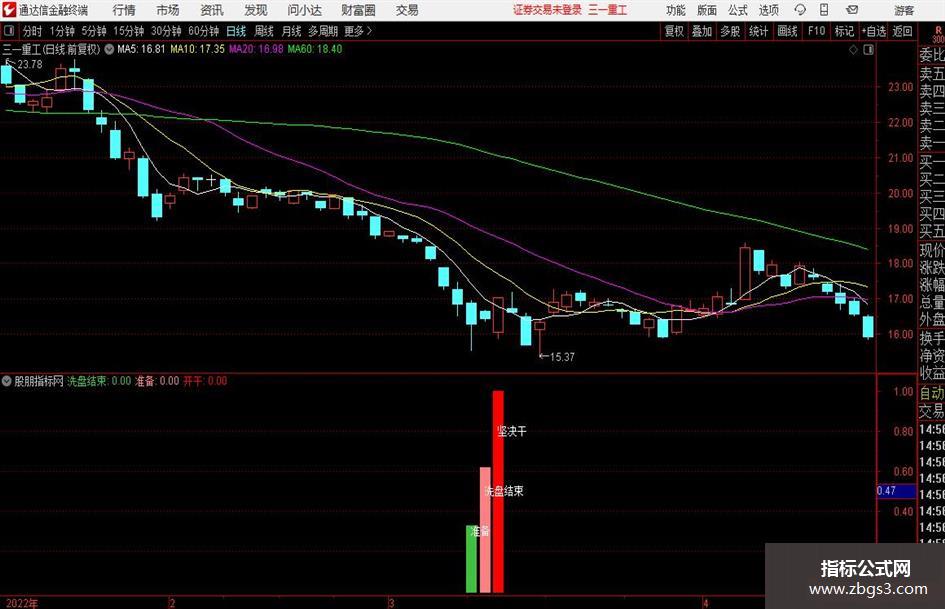Screen dimensions: 945x609
Task: Switch to 30分钟 period tab
Action: tap(166, 31)
